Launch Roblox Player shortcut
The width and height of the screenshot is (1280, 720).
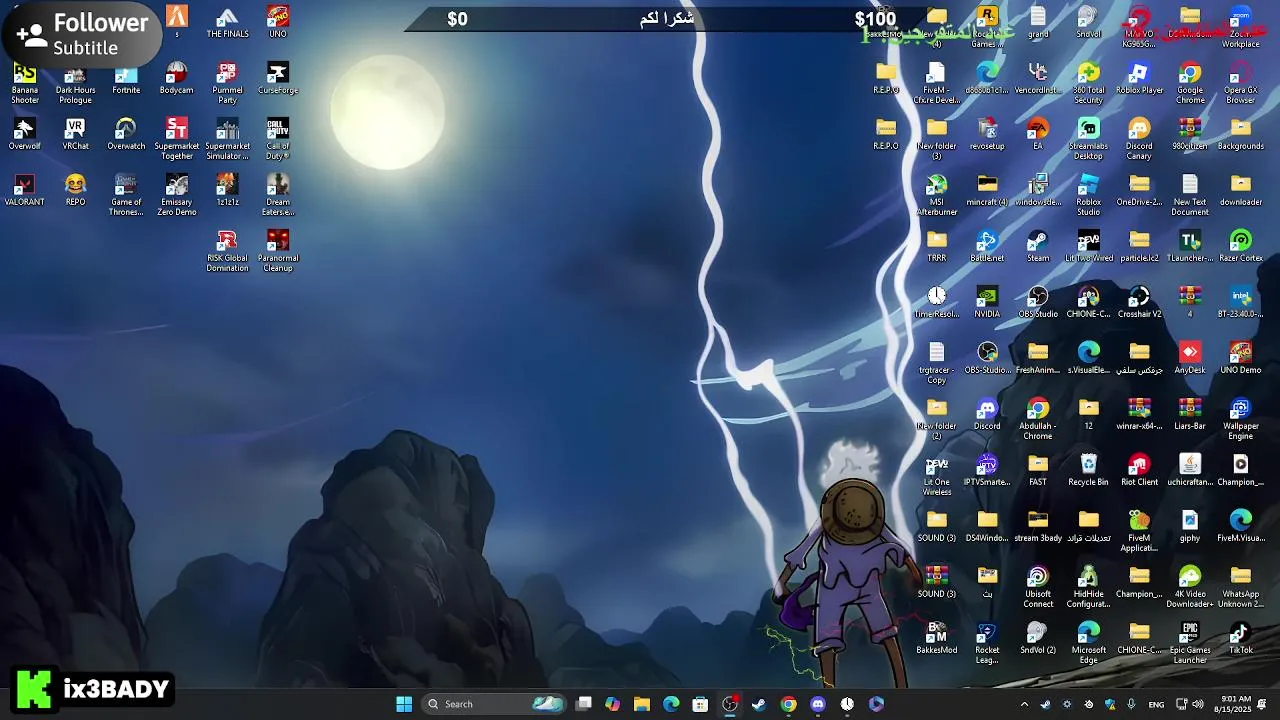(x=1139, y=78)
